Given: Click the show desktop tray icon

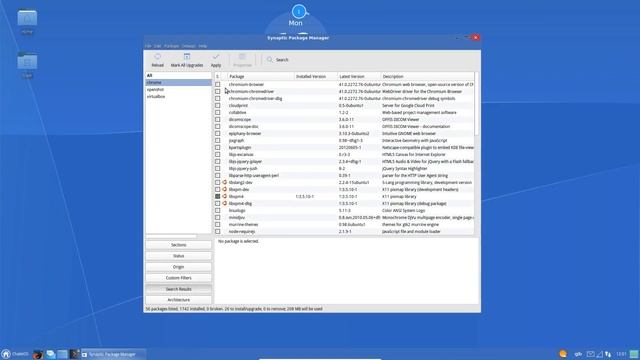Looking at the screenshot, I should click(x=634, y=354).
